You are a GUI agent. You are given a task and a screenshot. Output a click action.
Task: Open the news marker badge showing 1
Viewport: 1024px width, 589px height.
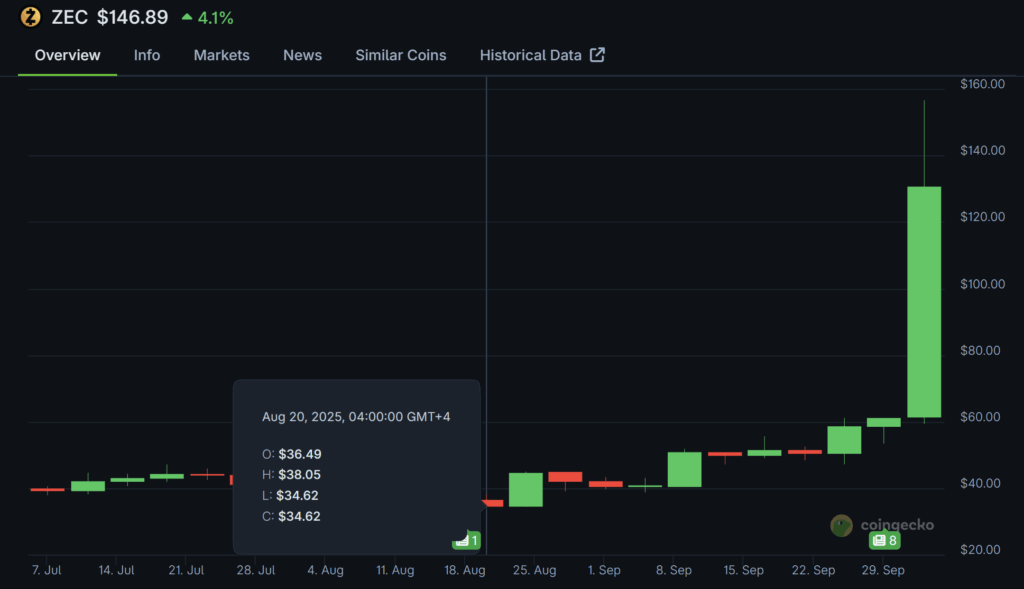tap(466, 541)
